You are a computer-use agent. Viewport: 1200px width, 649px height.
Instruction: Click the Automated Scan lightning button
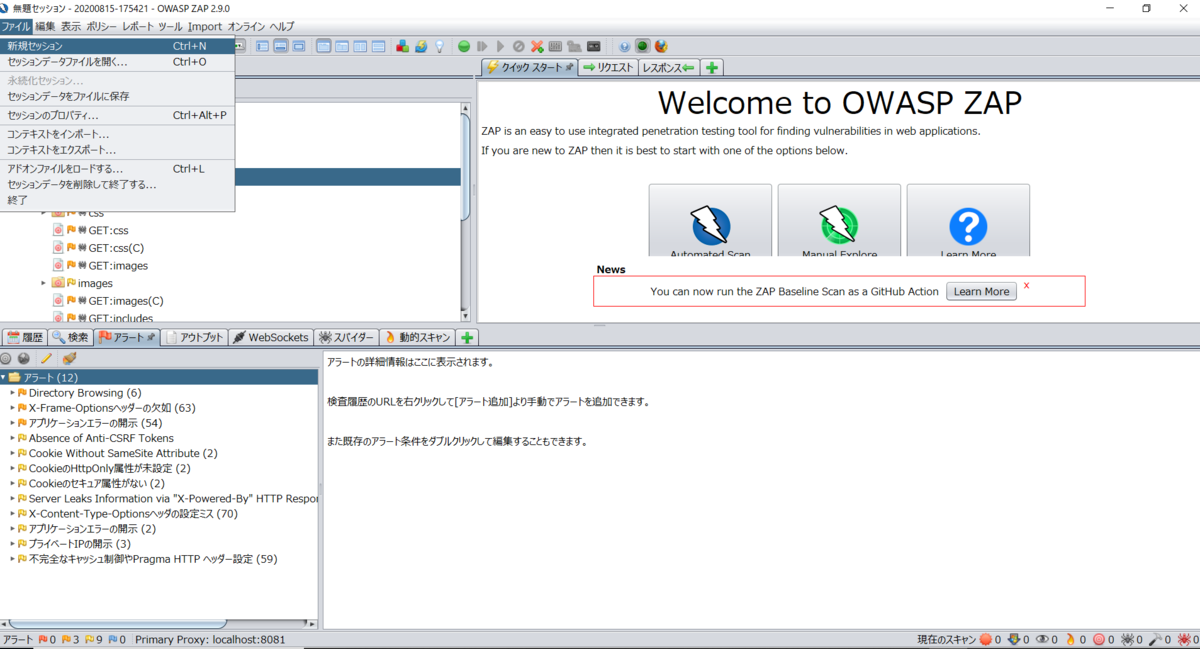coord(710,222)
